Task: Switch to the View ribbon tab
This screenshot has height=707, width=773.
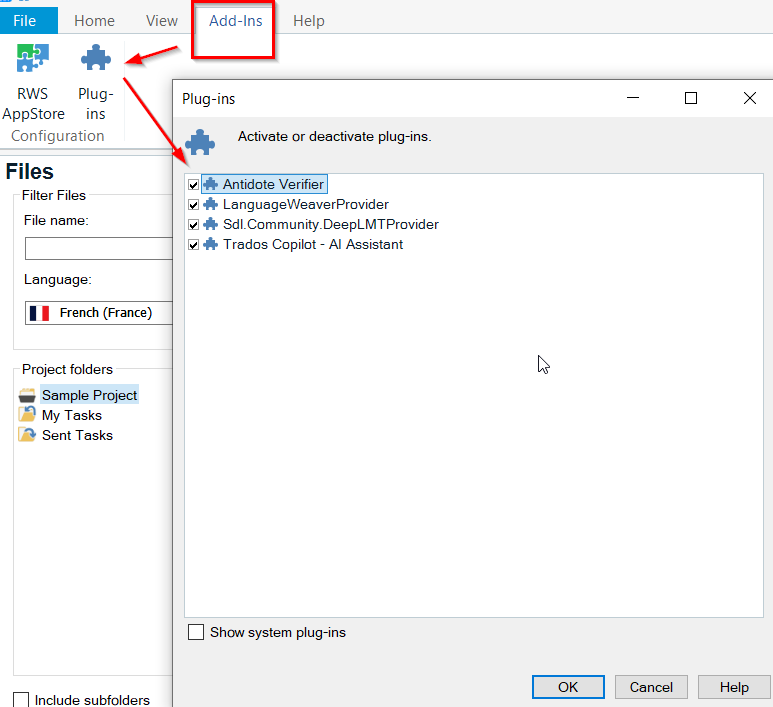Action: [162, 21]
